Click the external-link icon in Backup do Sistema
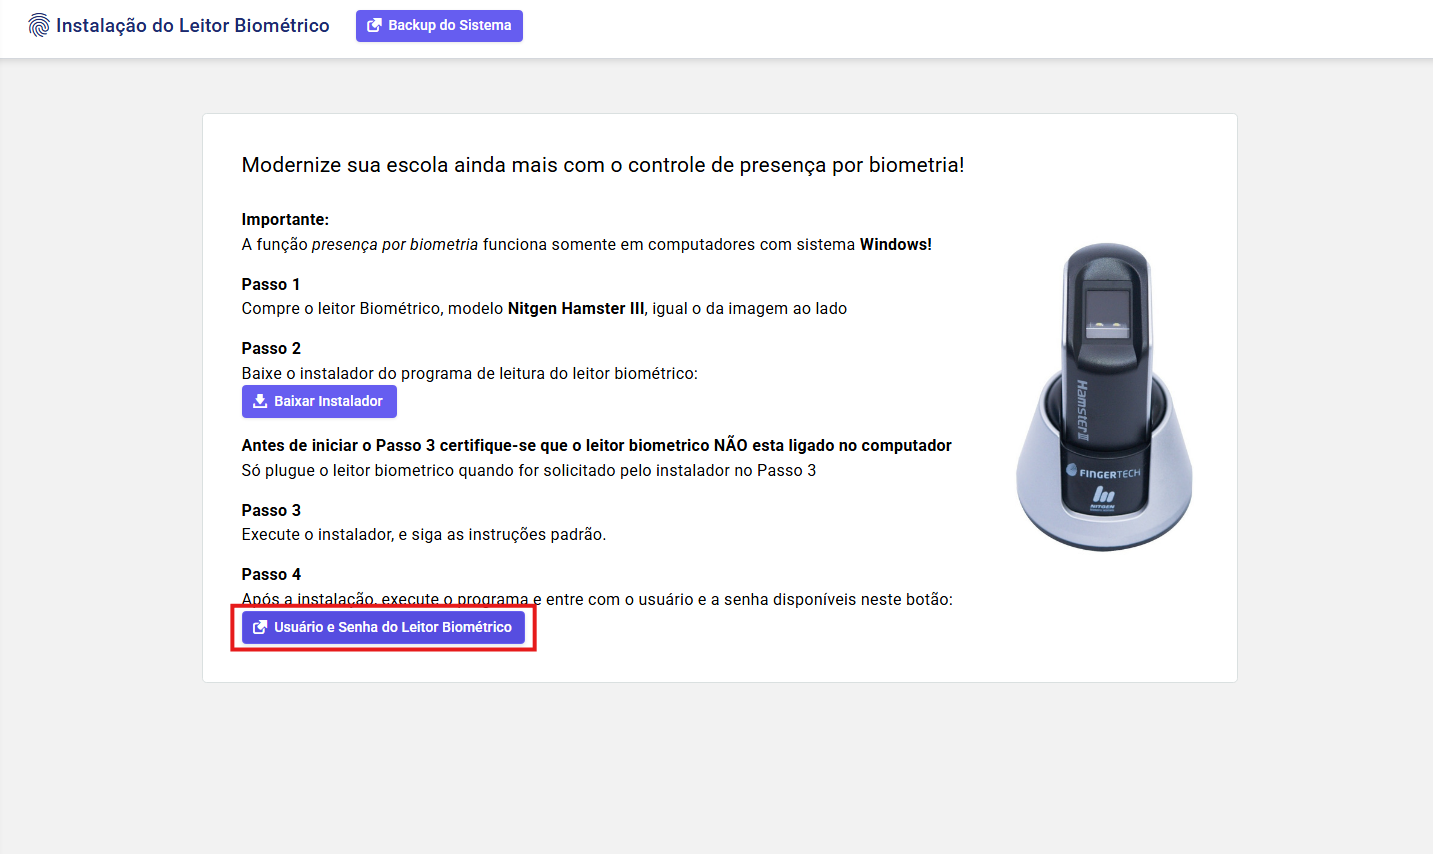The height and width of the screenshot is (854, 1433). point(374,26)
